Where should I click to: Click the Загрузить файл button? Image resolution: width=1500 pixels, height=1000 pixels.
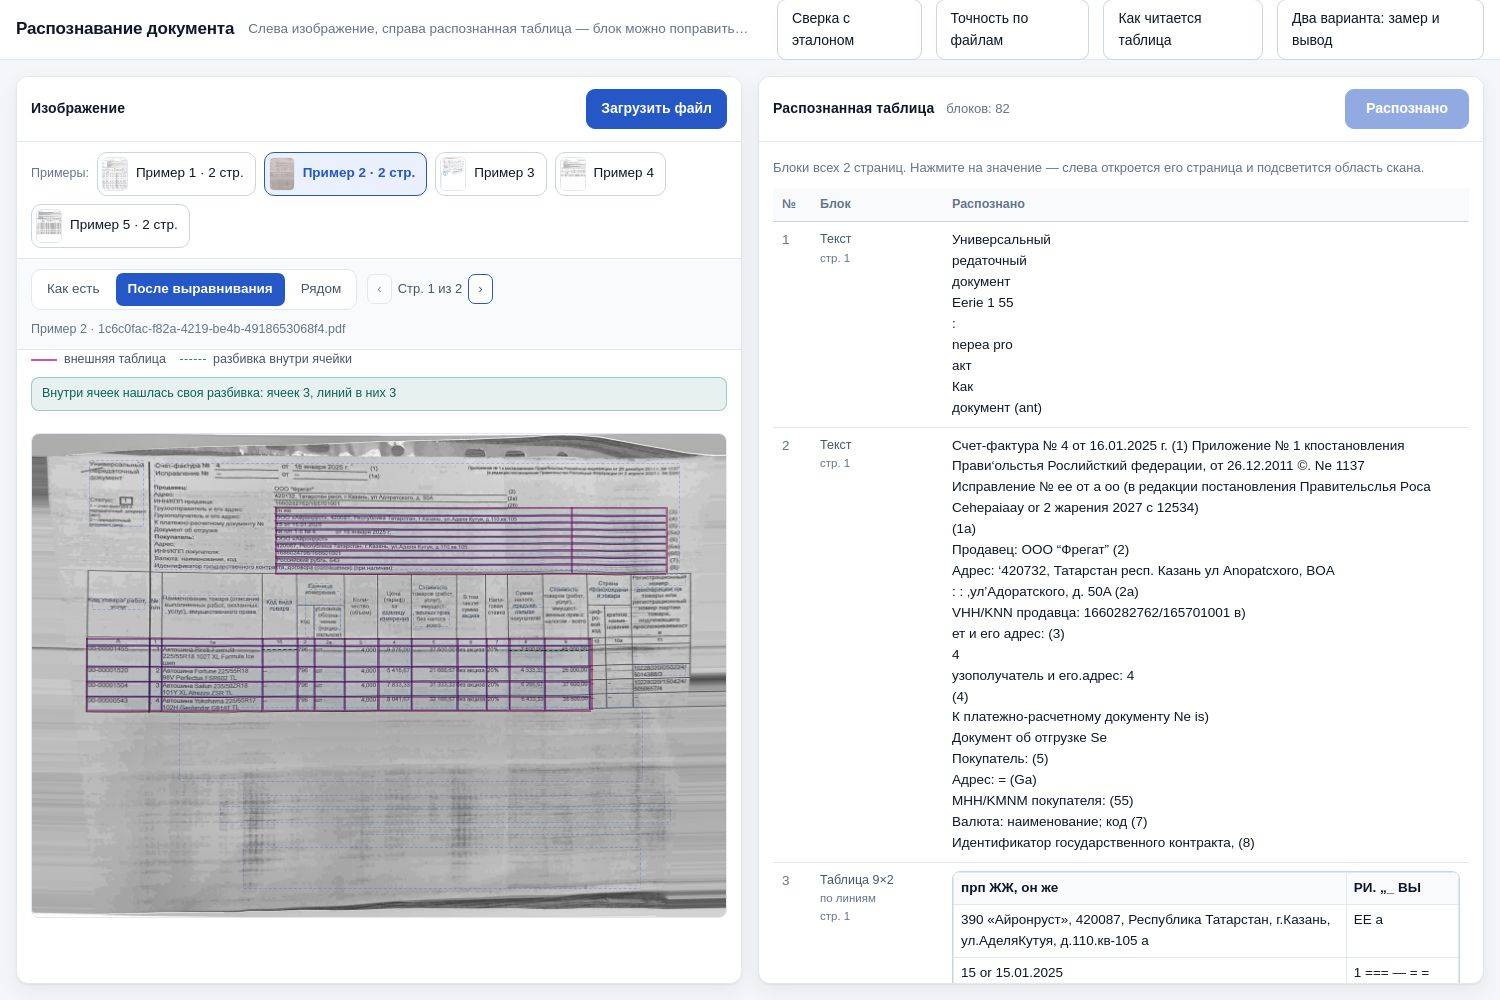(656, 109)
